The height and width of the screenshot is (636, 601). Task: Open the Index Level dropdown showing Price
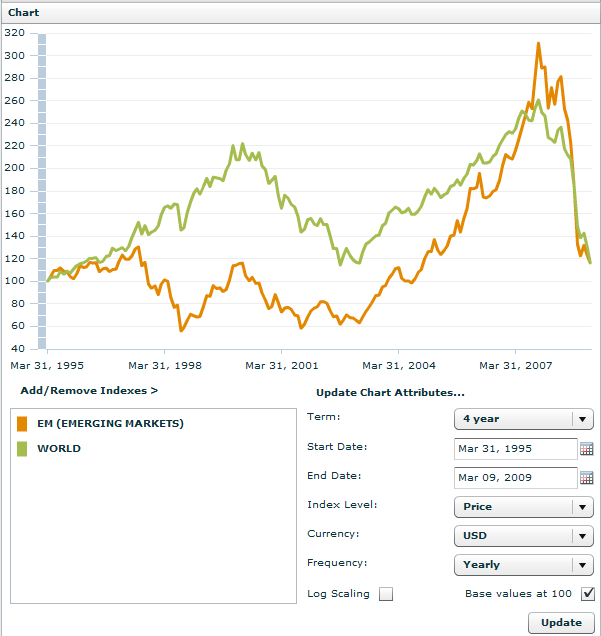[x=523, y=507]
